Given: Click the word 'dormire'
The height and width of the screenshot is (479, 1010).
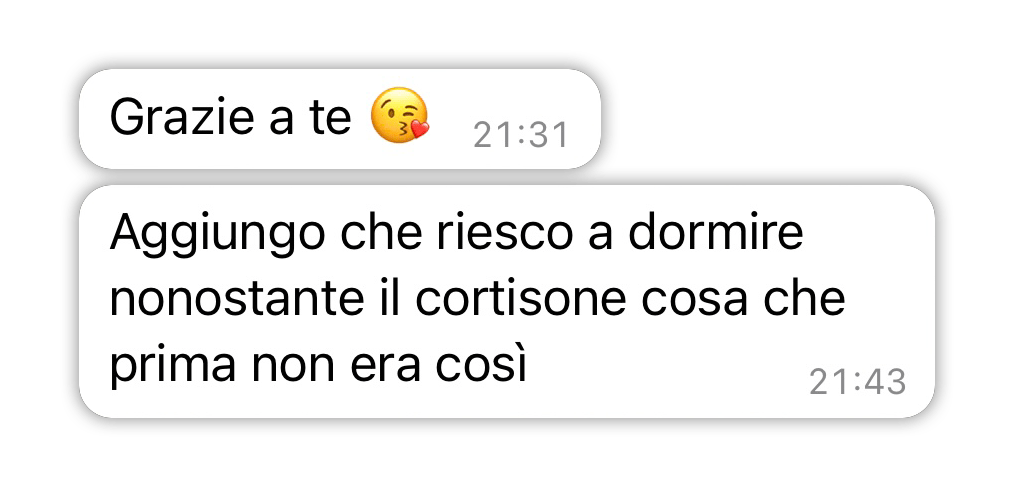Looking at the screenshot, I should pos(716,232).
